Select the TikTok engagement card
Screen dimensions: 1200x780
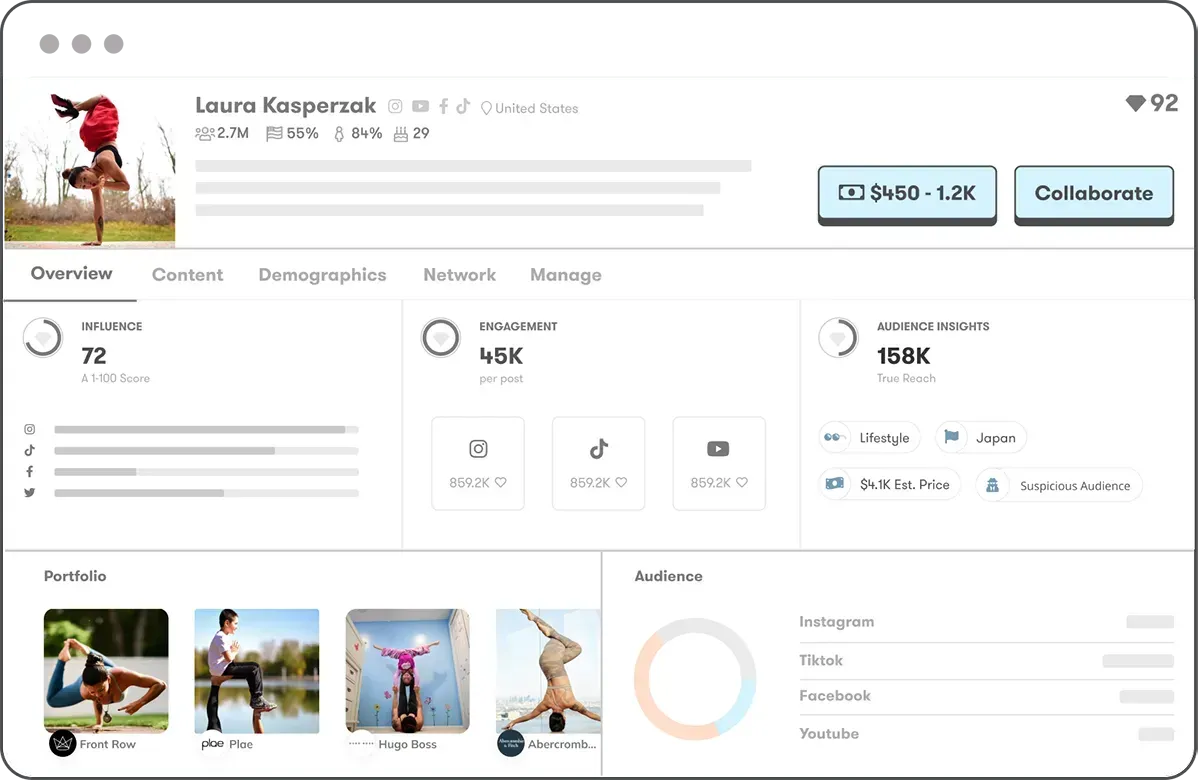(x=598, y=463)
